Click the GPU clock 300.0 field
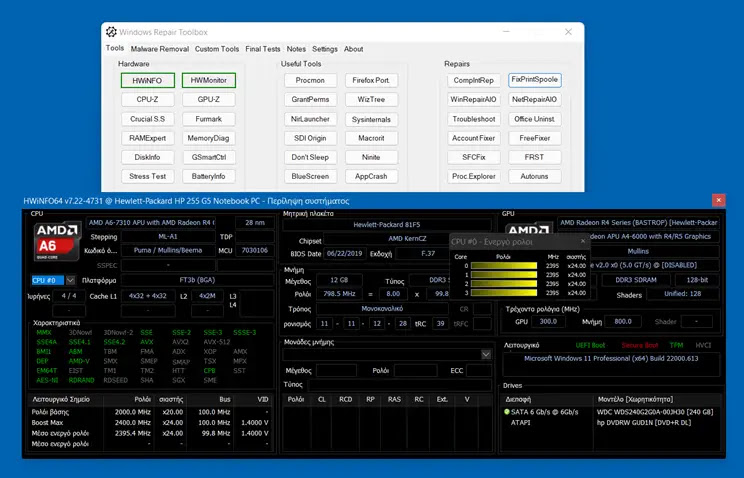Screen dimensions: 744x478 [x=548, y=321]
